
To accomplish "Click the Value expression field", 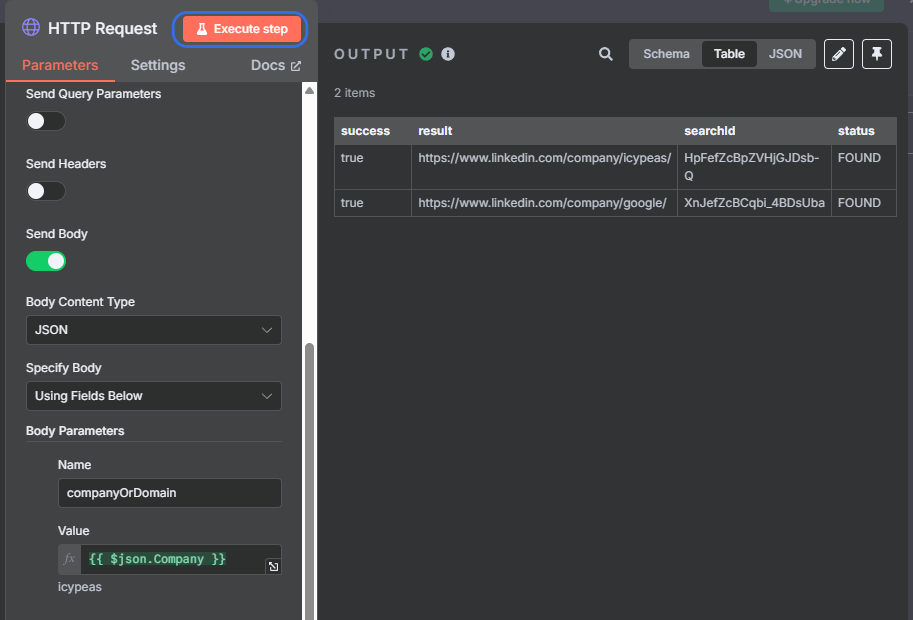I will [x=173, y=559].
